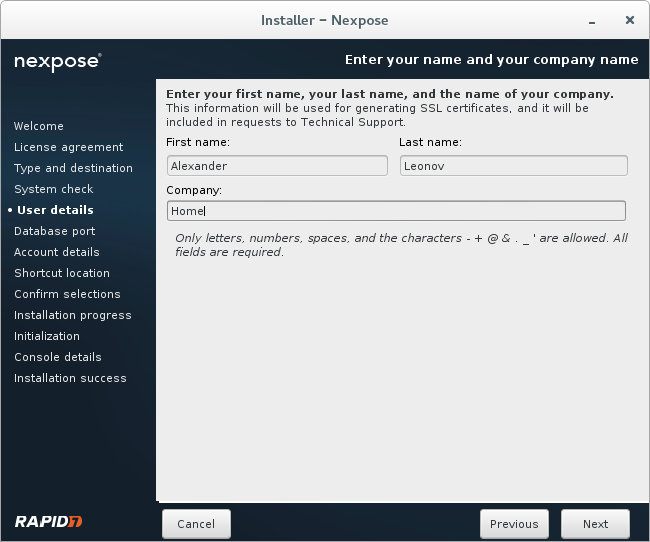This screenshot has height=542, width=650.
Task: Click the Company input field
Action: (x=396, y=211)
